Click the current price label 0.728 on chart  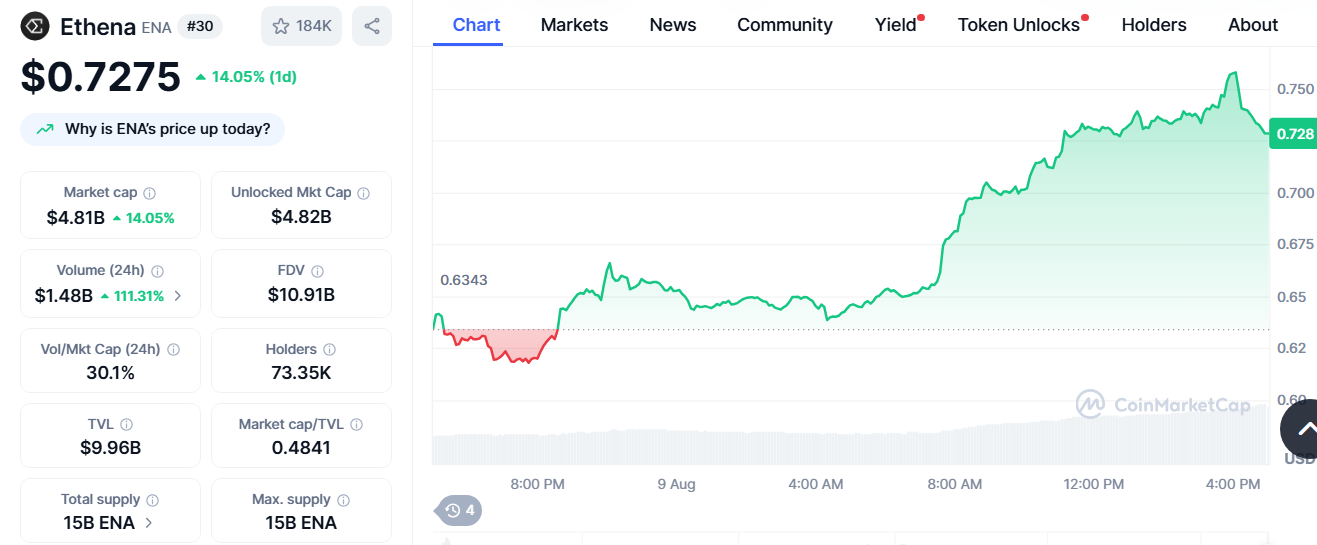pyautogui.click(x=1294, y=134)
